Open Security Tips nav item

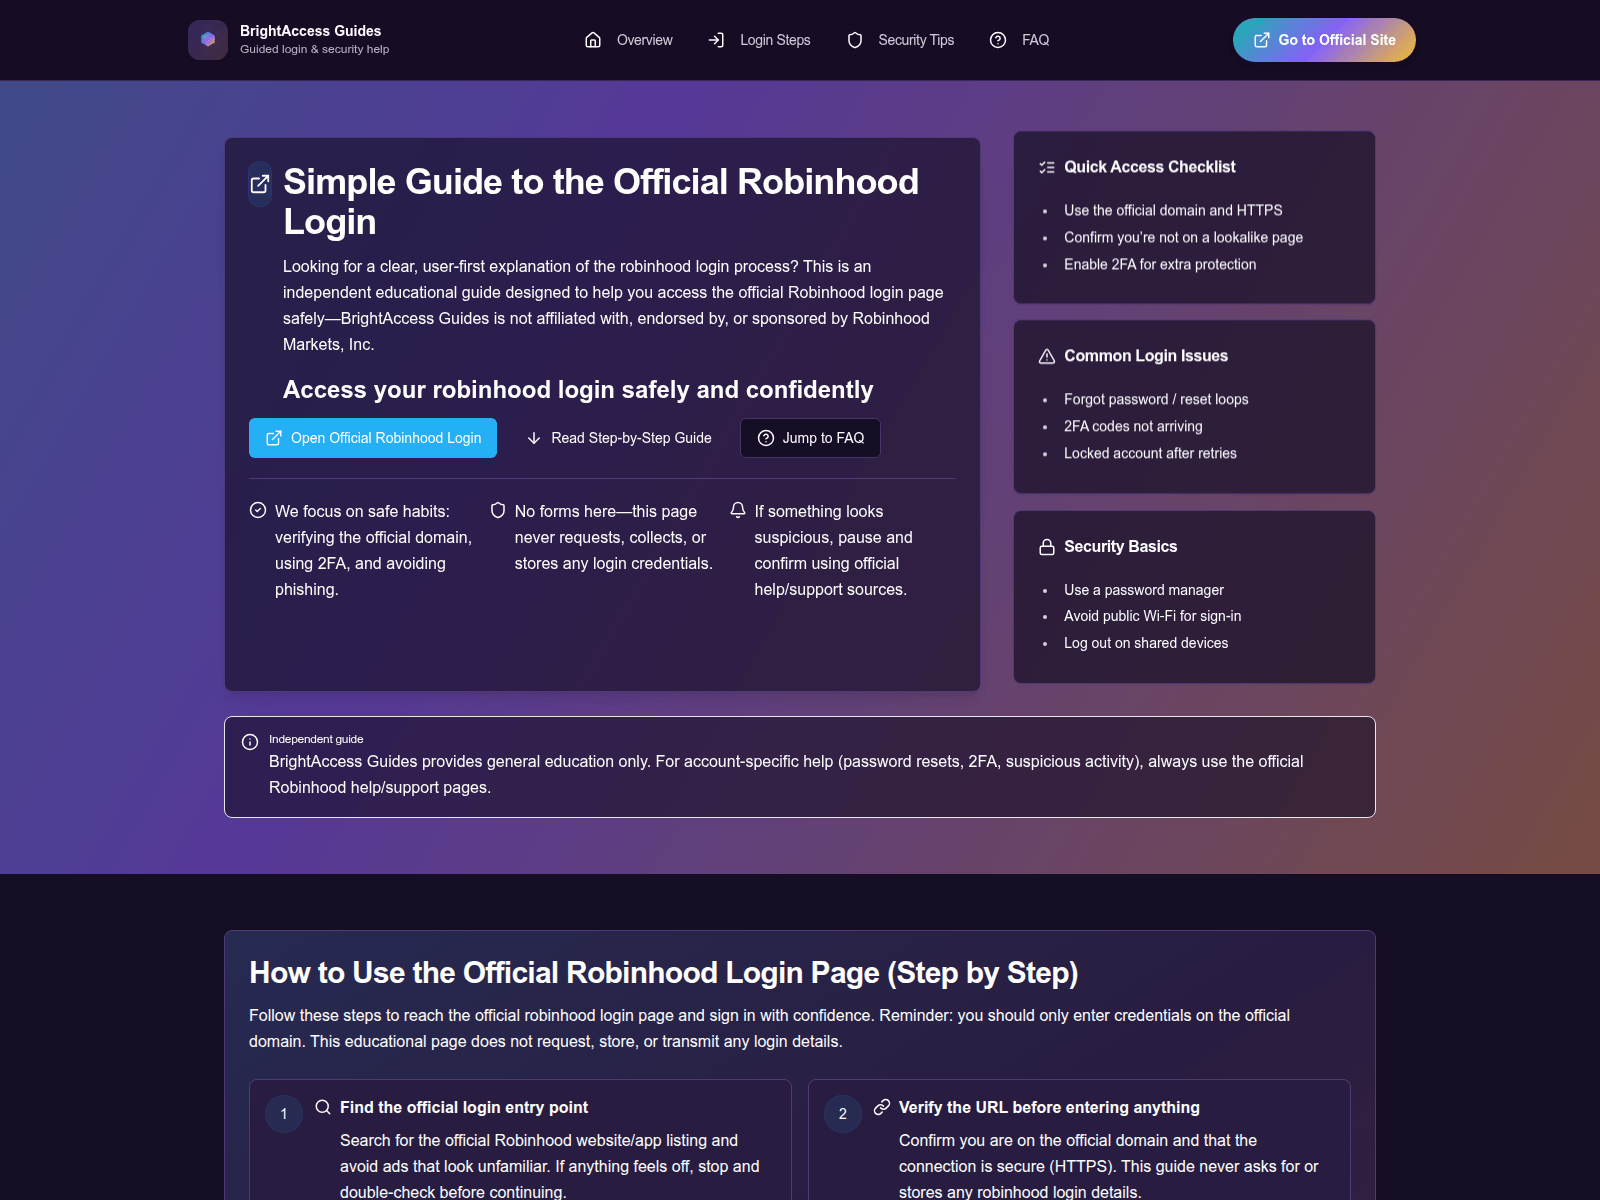click(901, 40)
